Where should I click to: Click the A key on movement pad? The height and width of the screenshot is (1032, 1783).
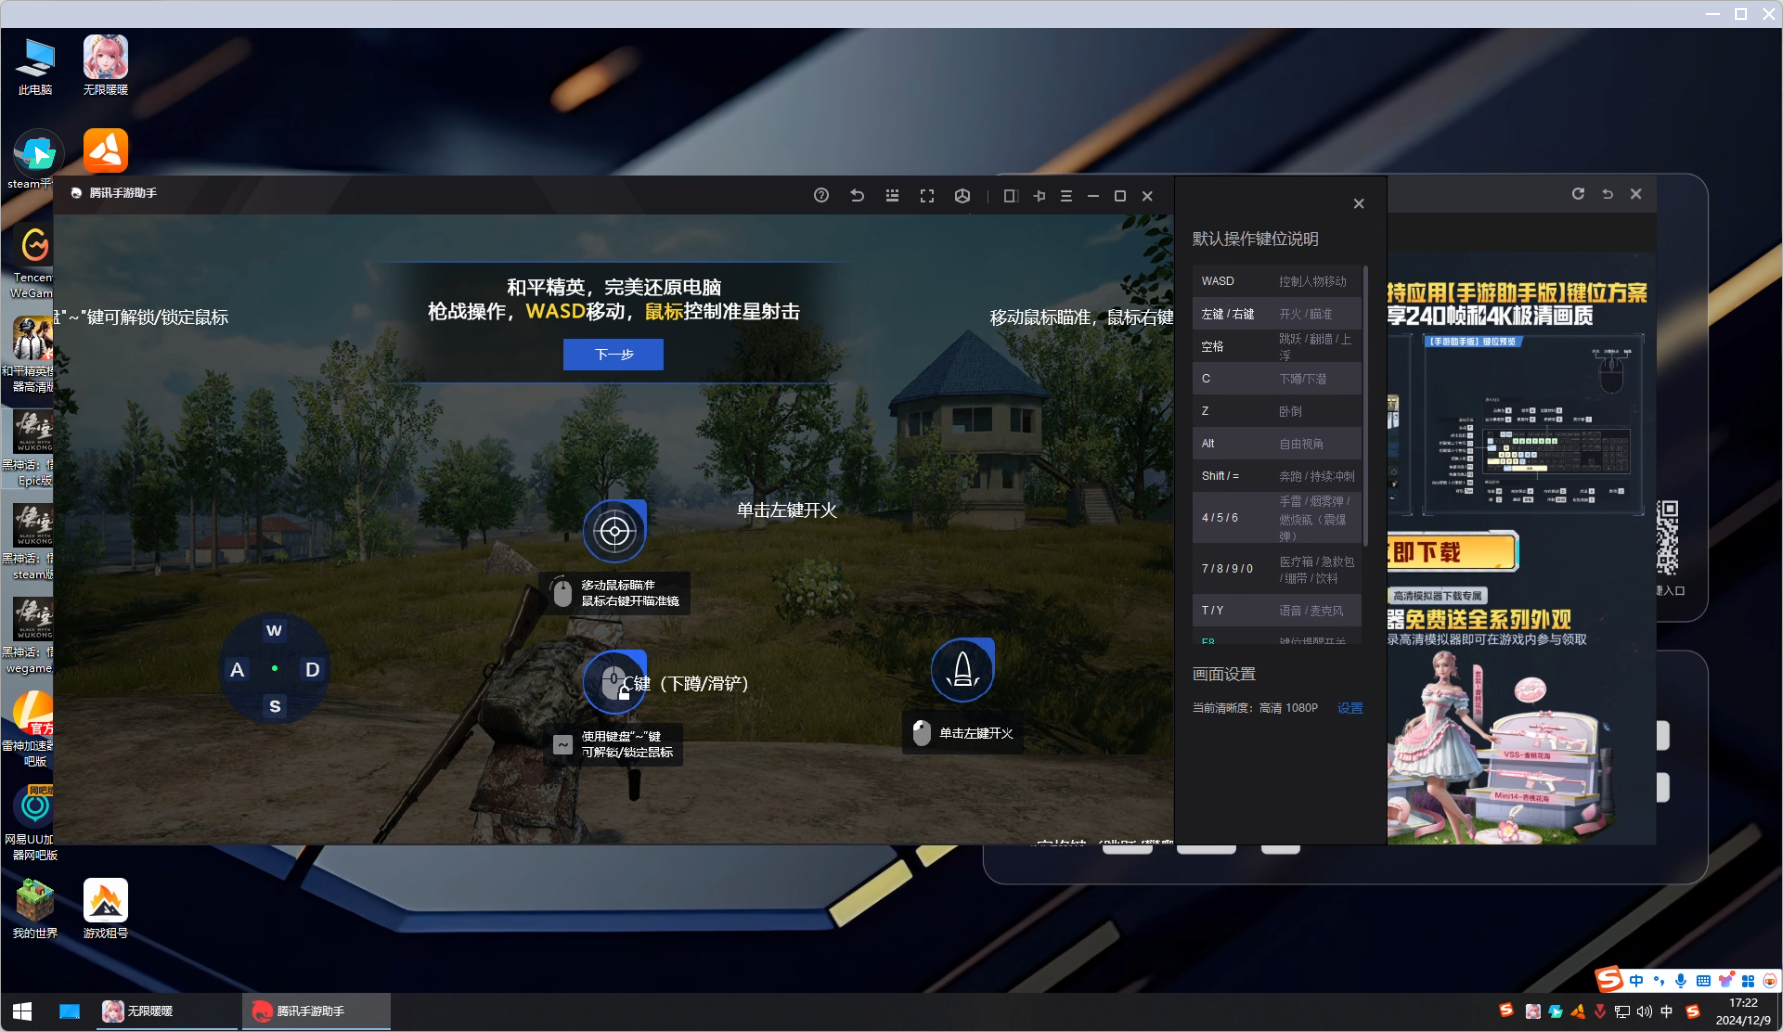237,669
